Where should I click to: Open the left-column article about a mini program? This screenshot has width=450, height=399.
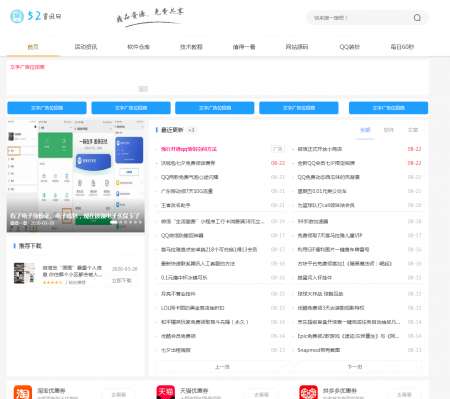(x=213, y=221)
